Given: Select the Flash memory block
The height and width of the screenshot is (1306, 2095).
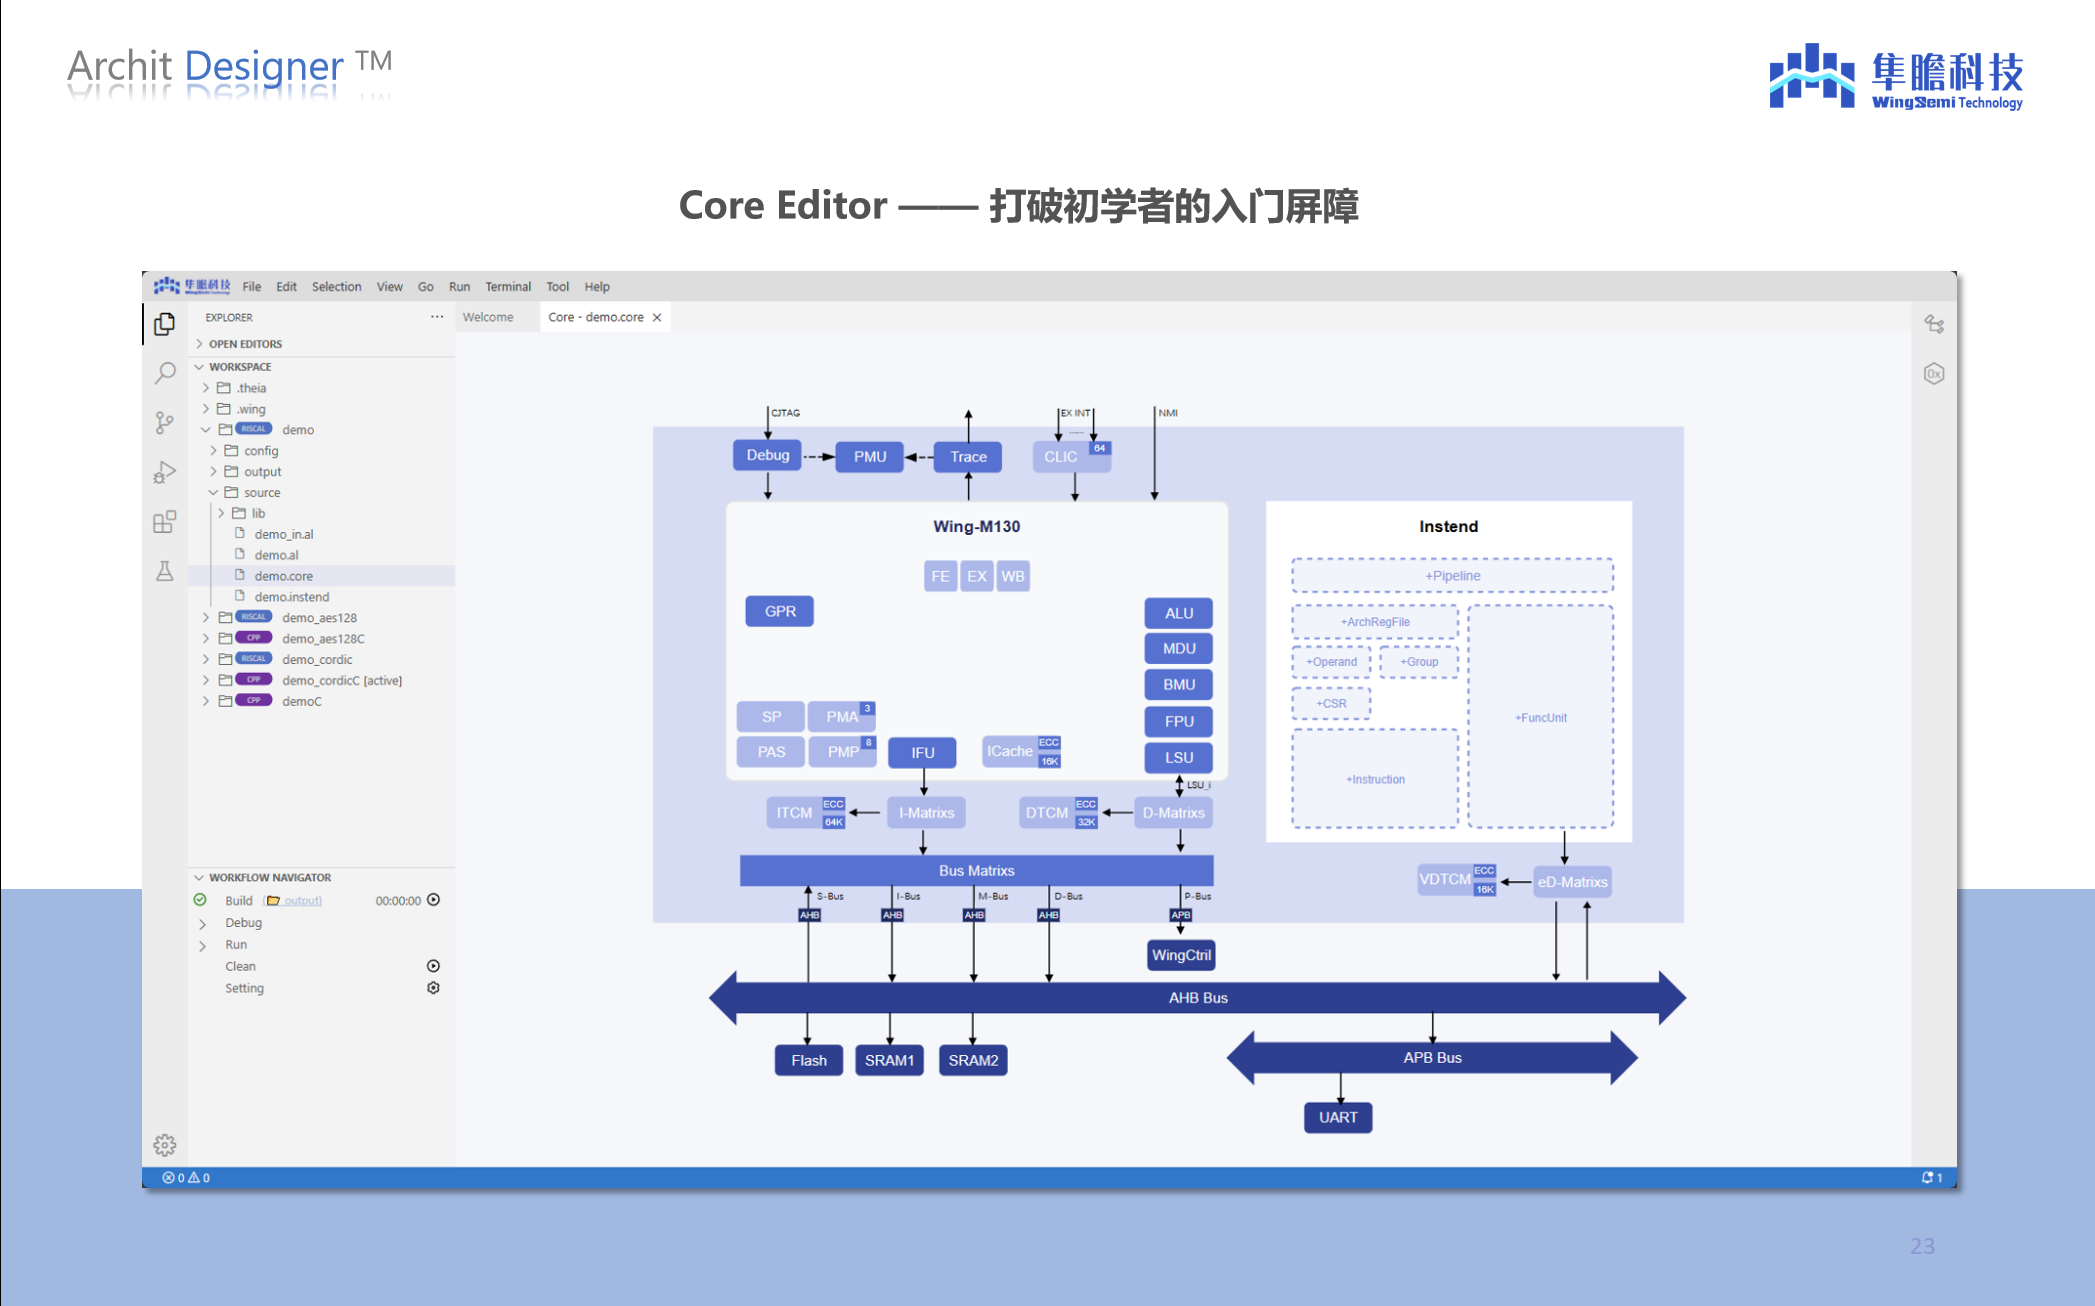Looking at the screenshot, I should (x=809, y=1060).
